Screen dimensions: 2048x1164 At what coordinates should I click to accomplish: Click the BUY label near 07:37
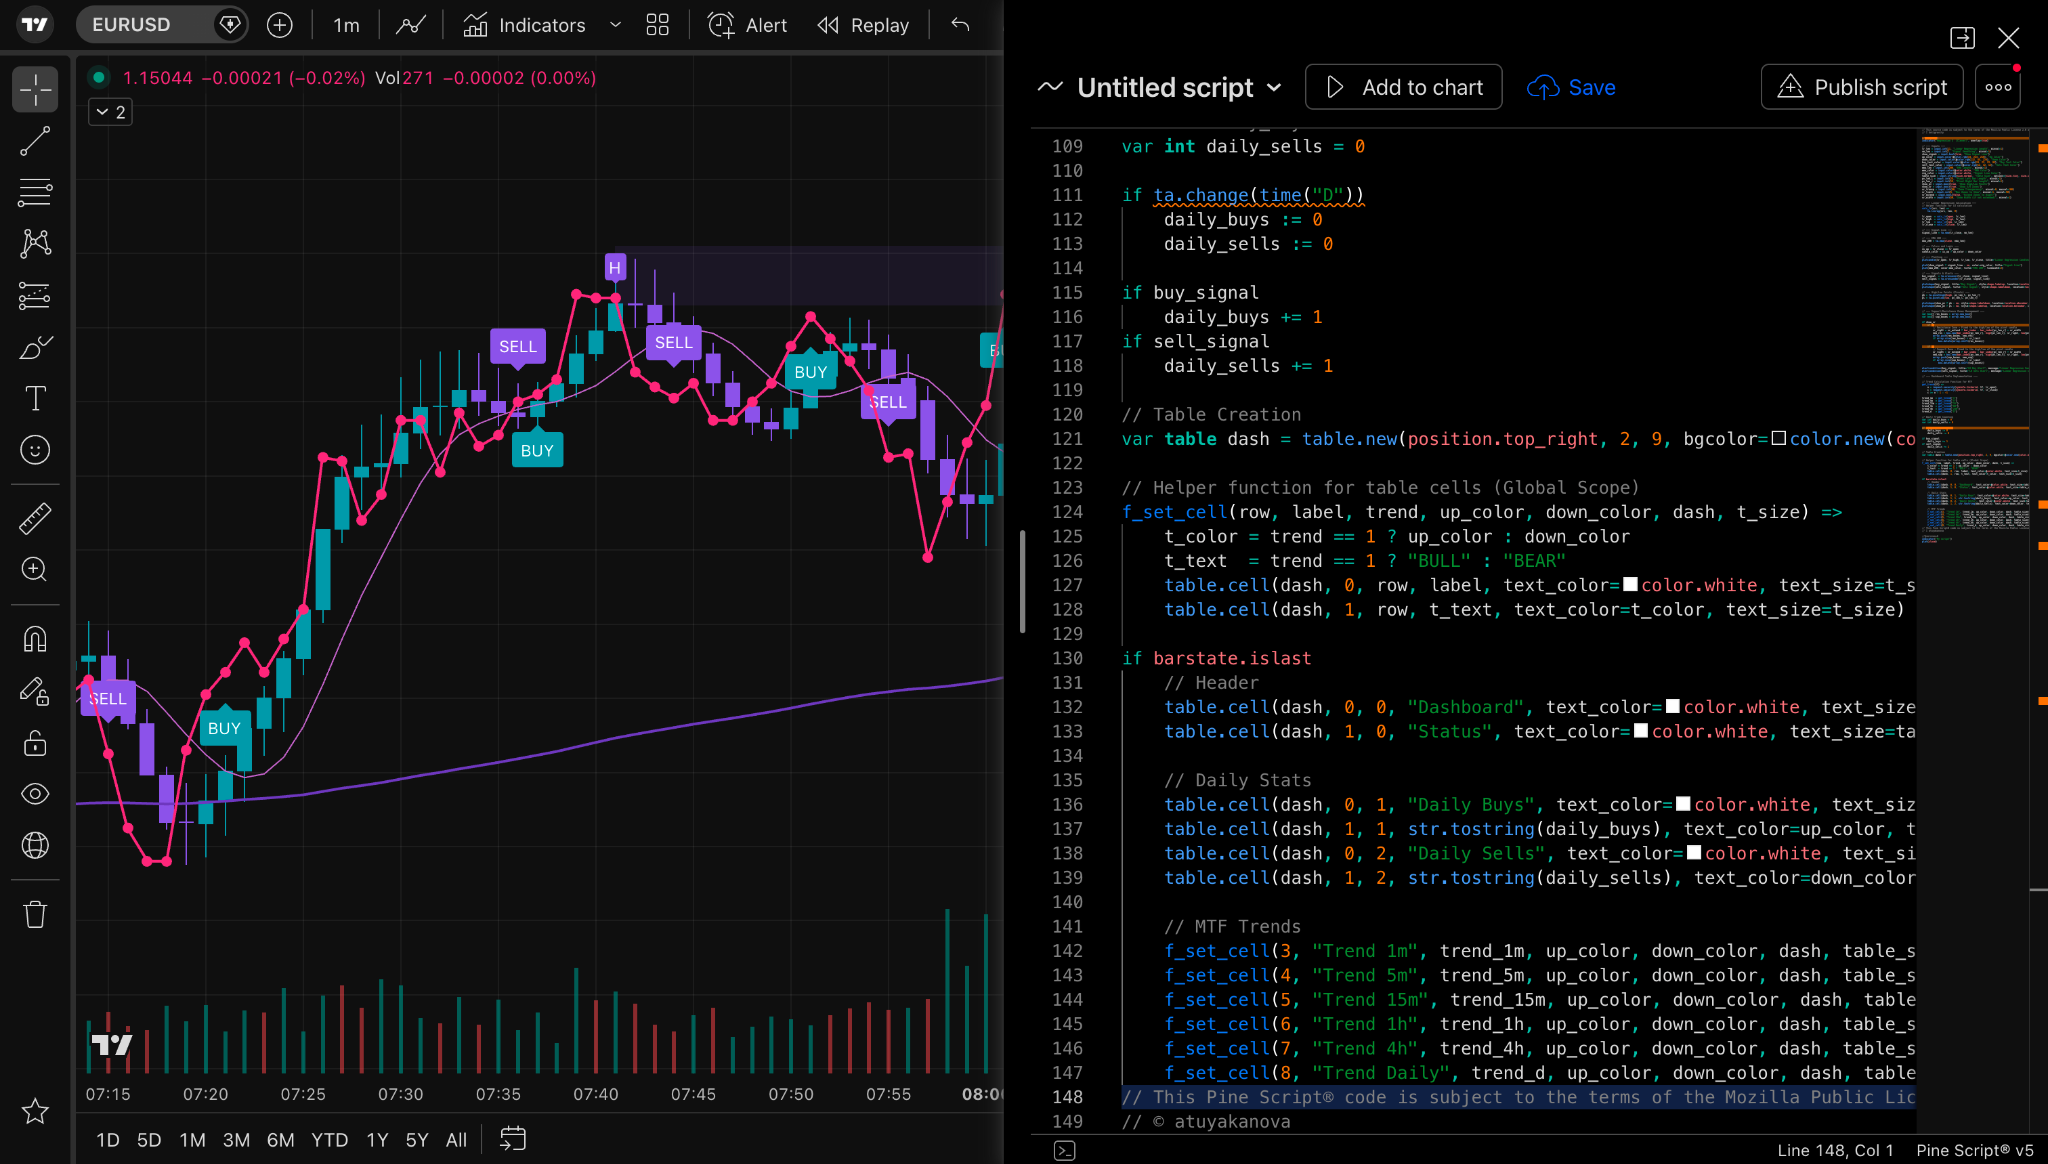[537, 448]
